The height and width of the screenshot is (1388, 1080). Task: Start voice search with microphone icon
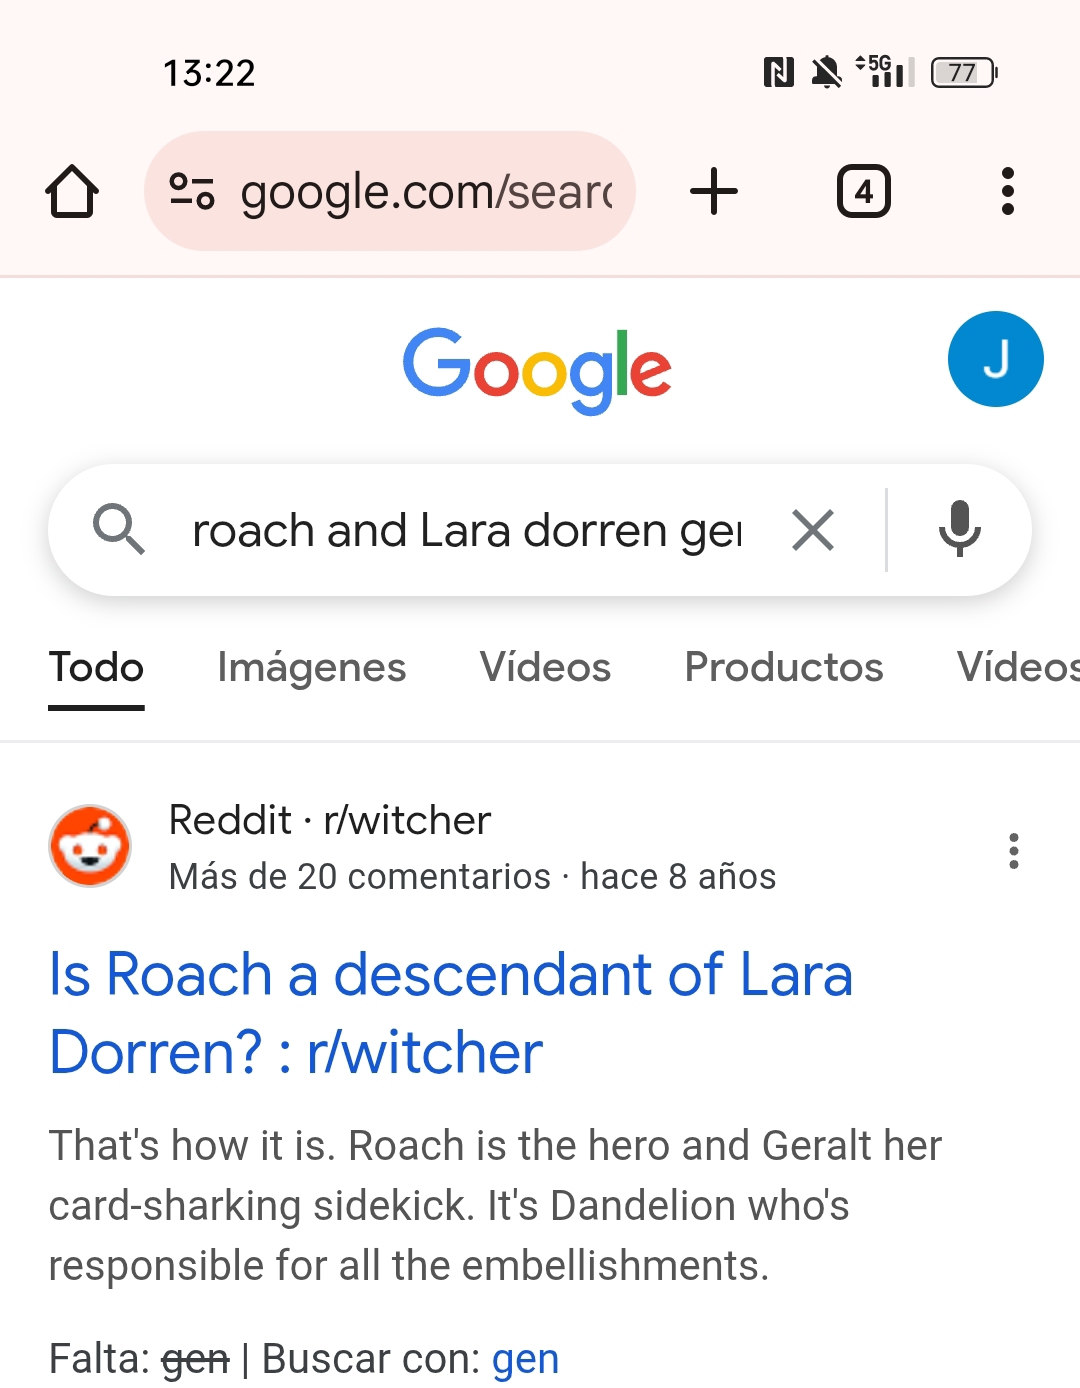point(959,529)
